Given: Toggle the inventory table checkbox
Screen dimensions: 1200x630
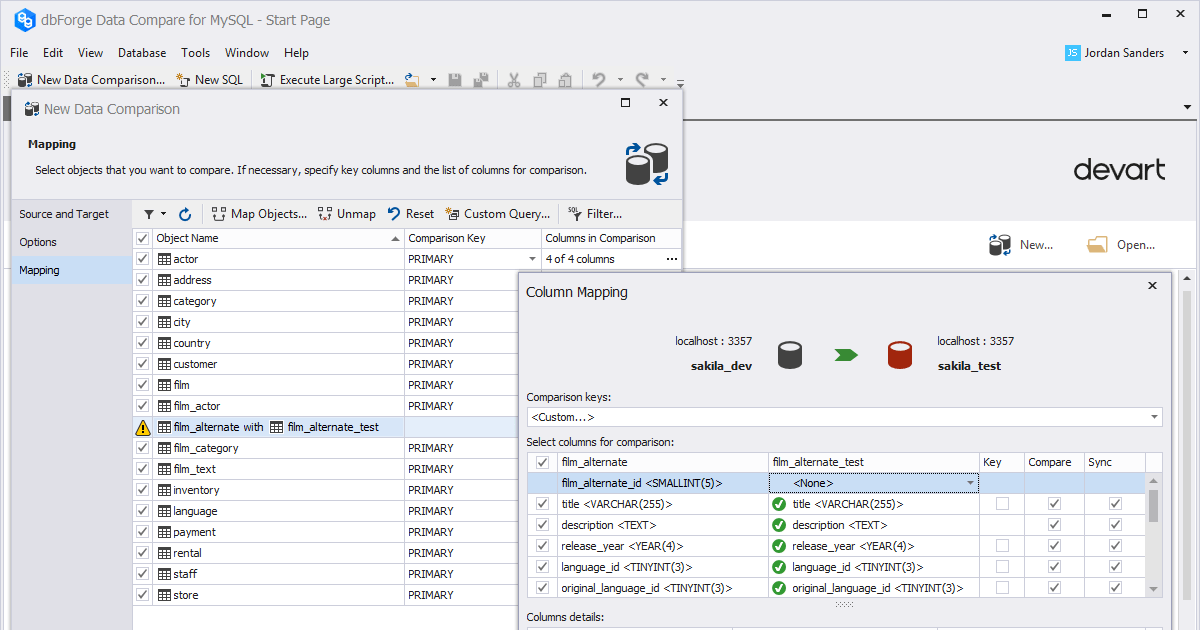Looking at the screenshot, I should click(142, 490).
